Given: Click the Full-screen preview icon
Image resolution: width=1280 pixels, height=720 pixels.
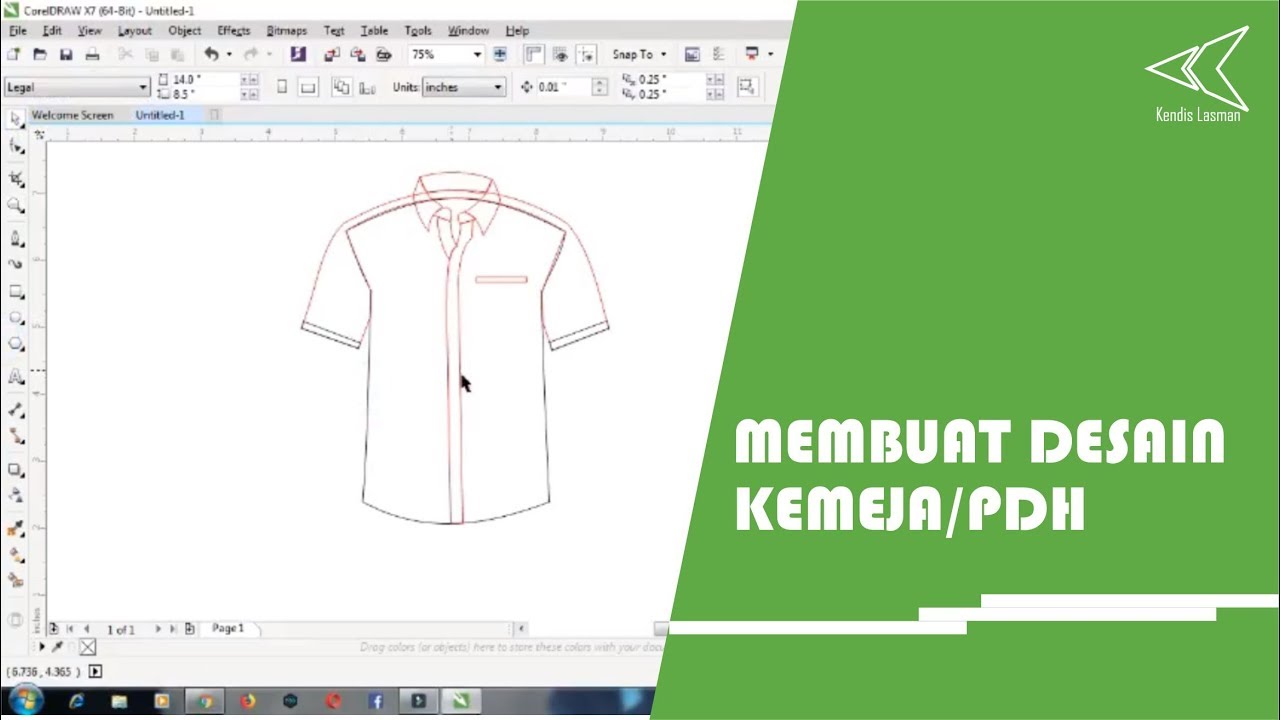Looking at the screenshot, I should [500, 54].
